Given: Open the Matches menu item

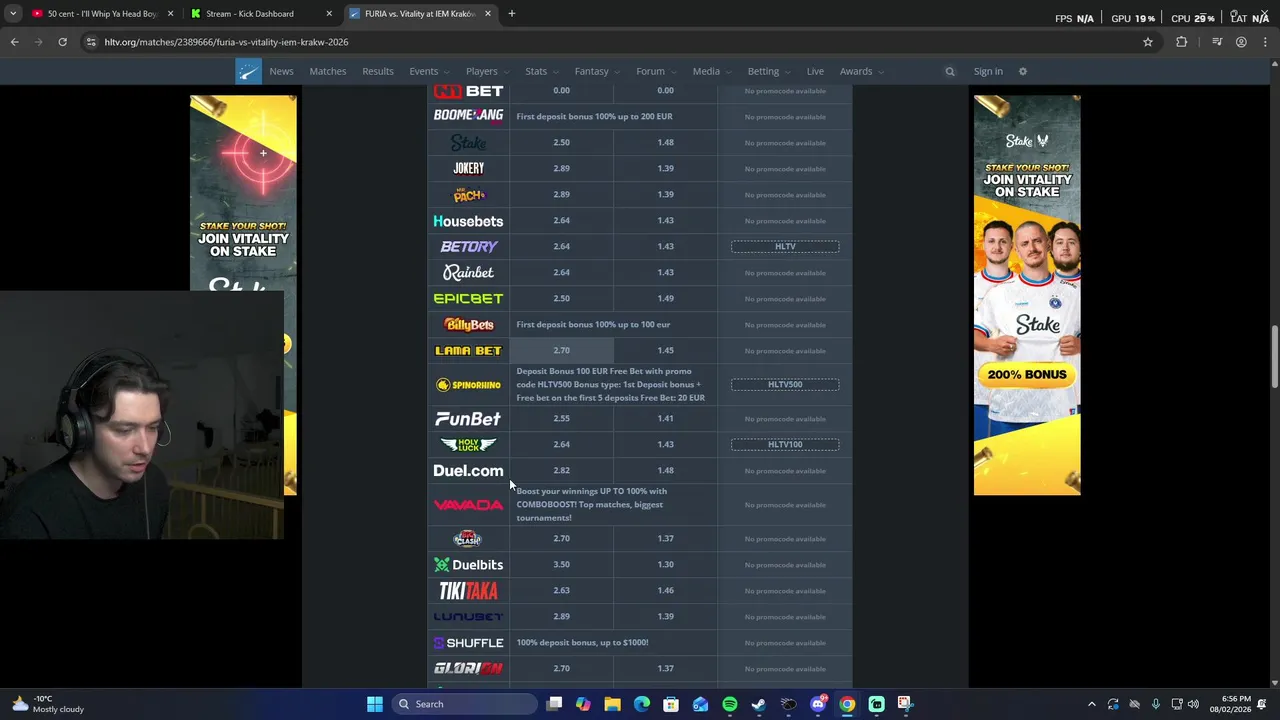Looking at the screenshot, I should click(328, 71).
